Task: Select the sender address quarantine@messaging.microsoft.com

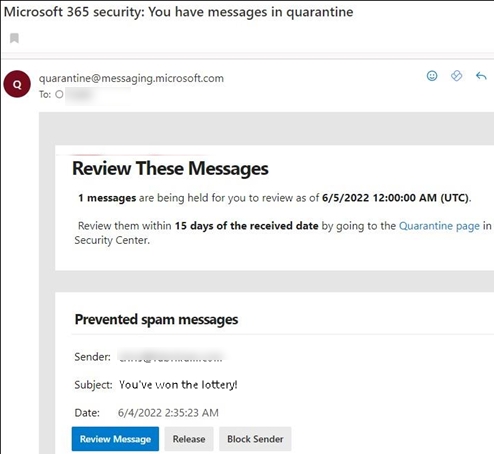Action: click(x=131, y=78)
